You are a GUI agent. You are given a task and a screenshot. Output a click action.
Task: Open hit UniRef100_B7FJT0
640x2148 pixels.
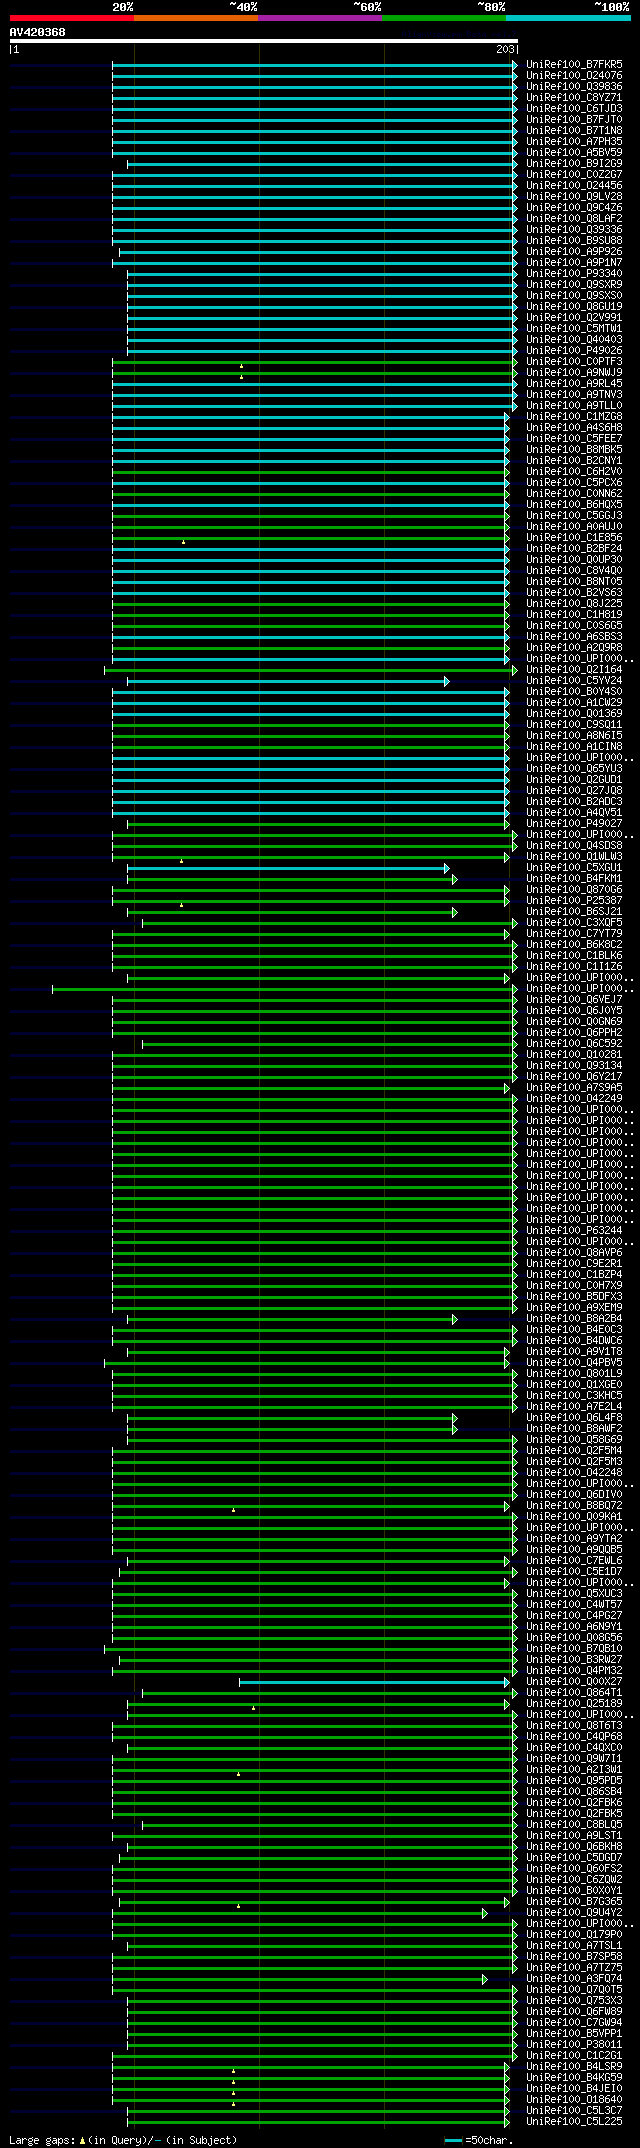click(574, 120)
